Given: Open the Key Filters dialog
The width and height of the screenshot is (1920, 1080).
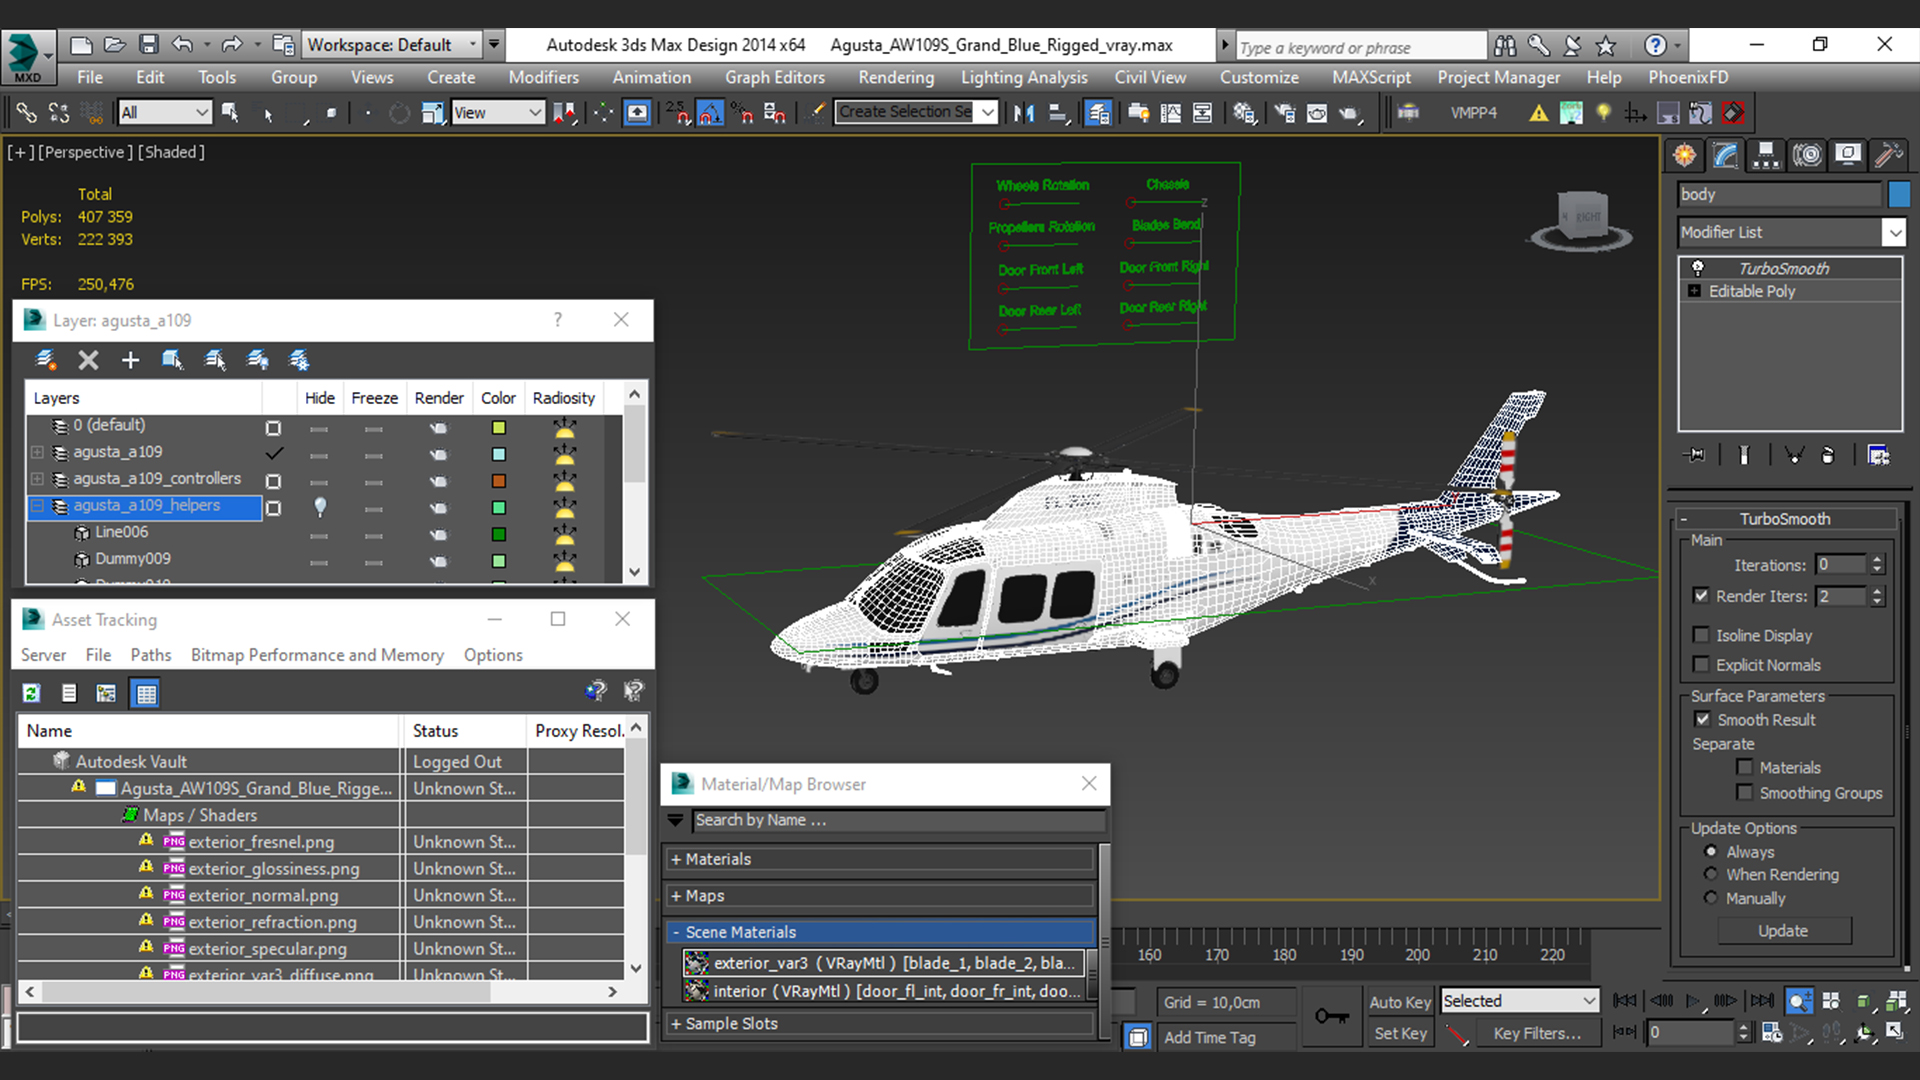Looking at the screenshot, I should pyautogui.click(x=1537, y=1033).
